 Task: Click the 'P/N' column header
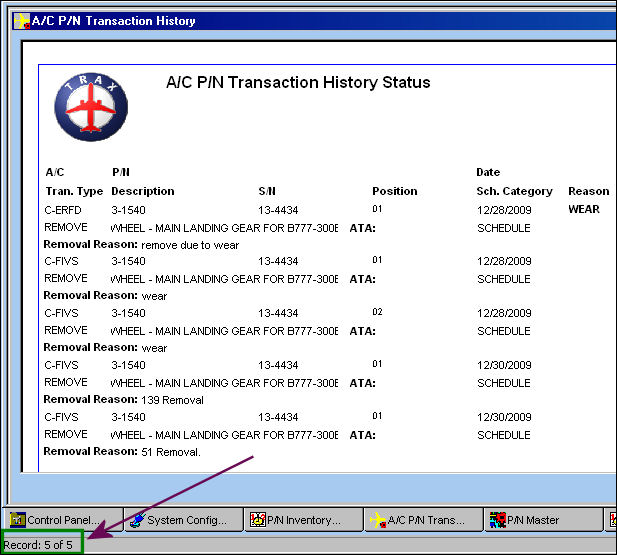[121, 172]
